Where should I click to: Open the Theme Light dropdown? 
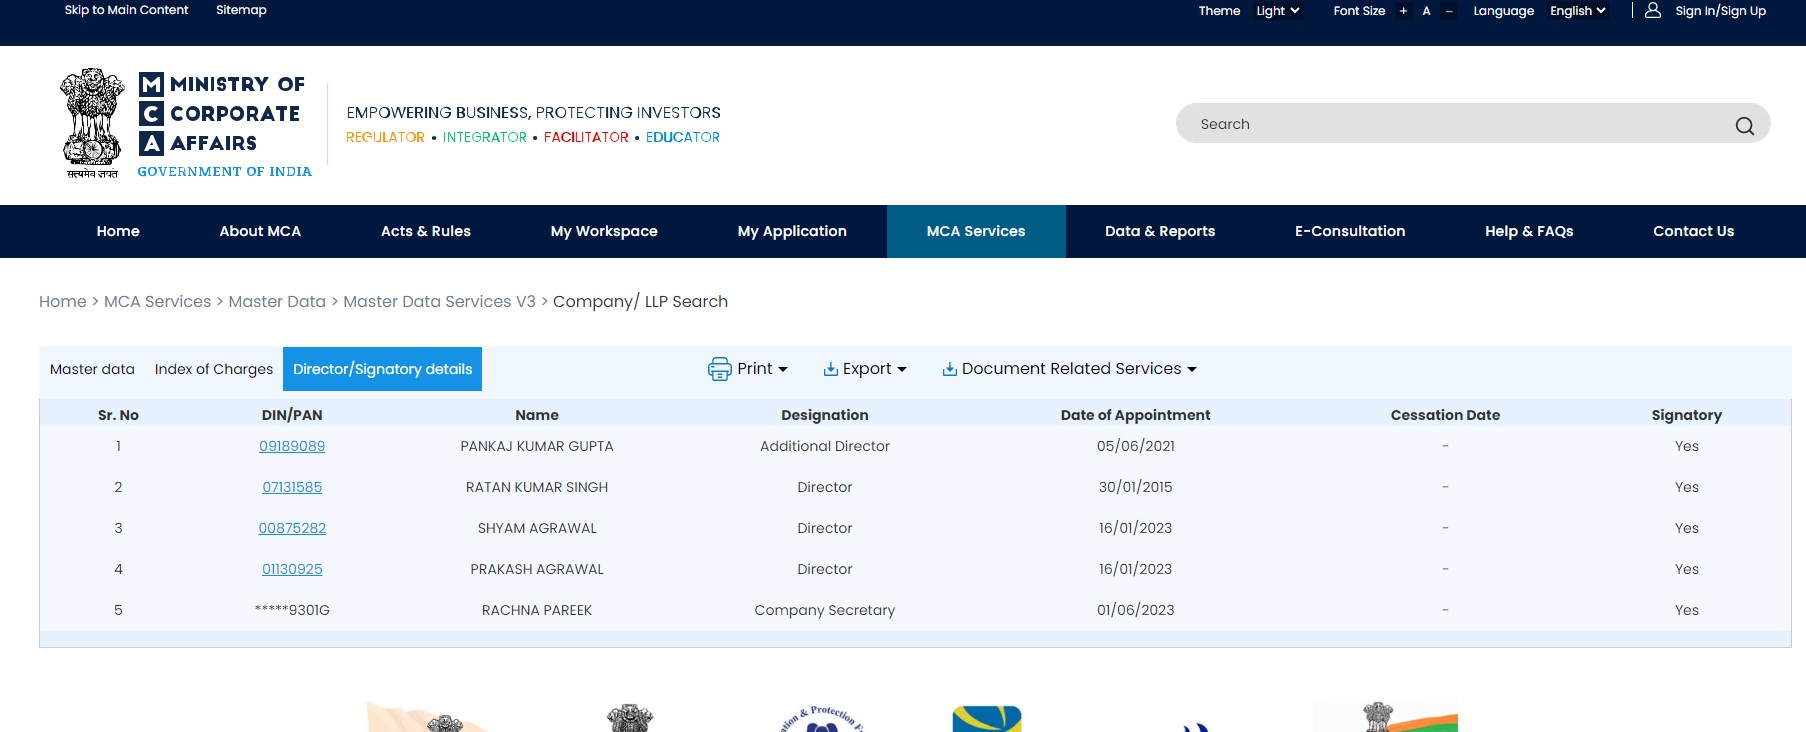point(1278,11)
